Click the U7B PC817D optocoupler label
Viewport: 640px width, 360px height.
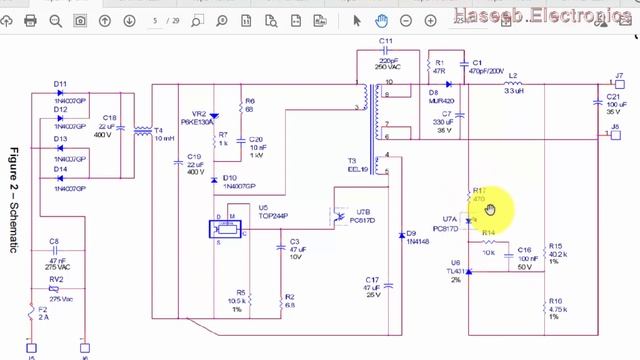(362, 216)
